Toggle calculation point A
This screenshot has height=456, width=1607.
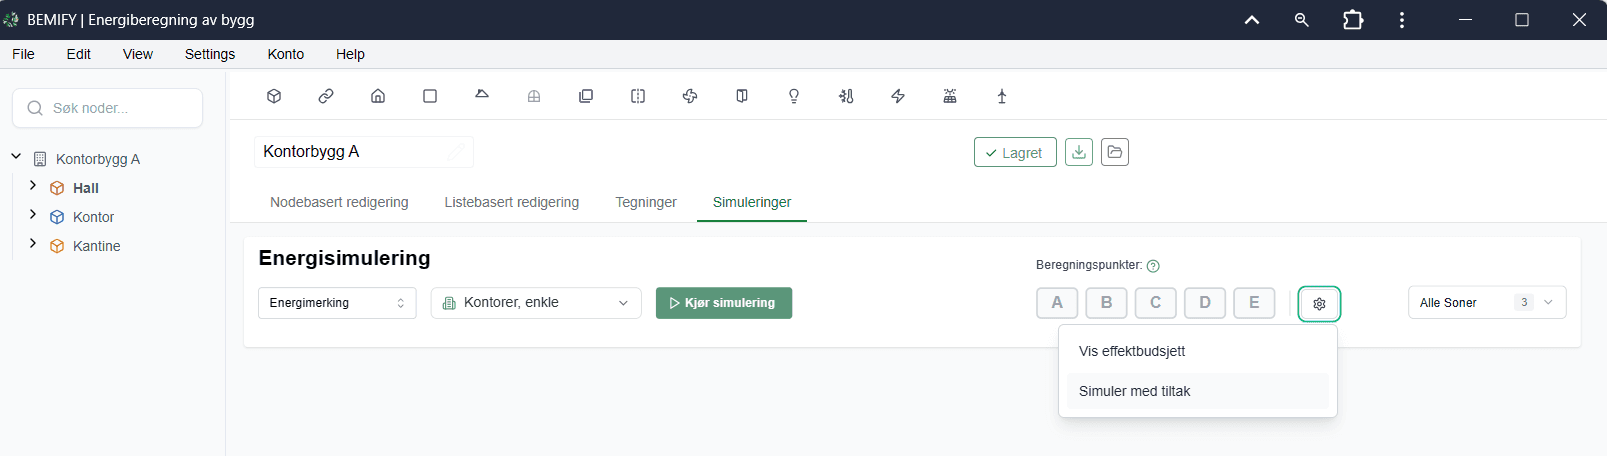tap(1057, 303)
